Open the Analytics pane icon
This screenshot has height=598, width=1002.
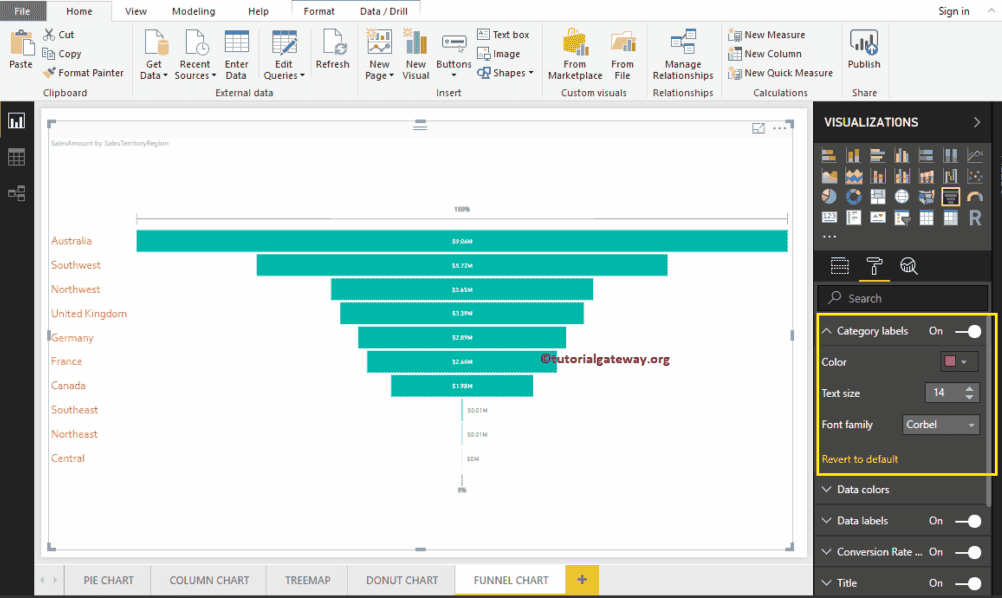point(908,265)
